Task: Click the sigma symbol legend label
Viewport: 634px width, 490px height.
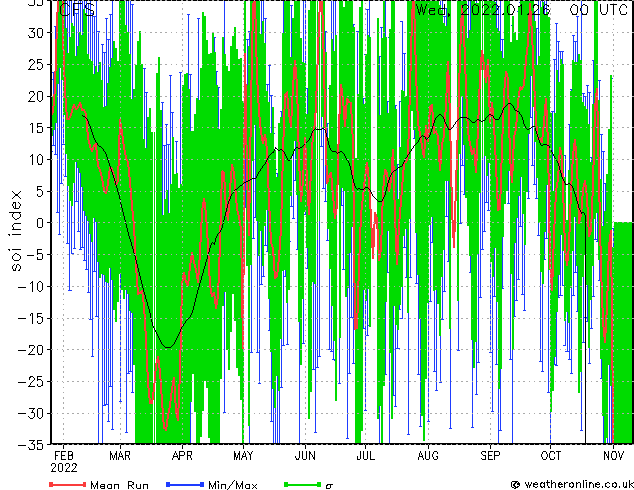Action: click(329, 486)
